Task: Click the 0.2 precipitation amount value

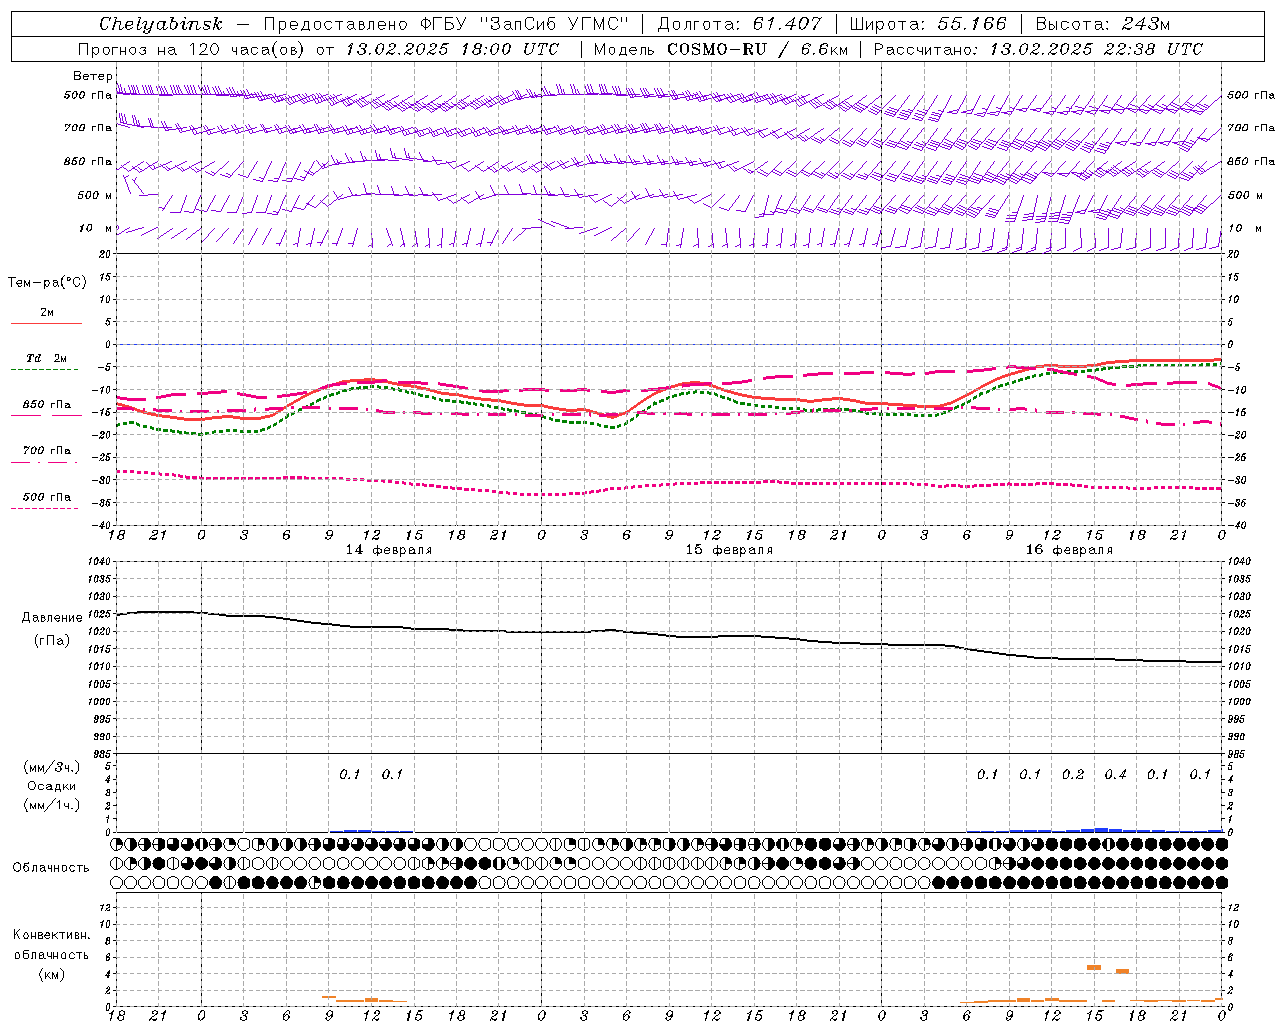Action: [1073, 775]
